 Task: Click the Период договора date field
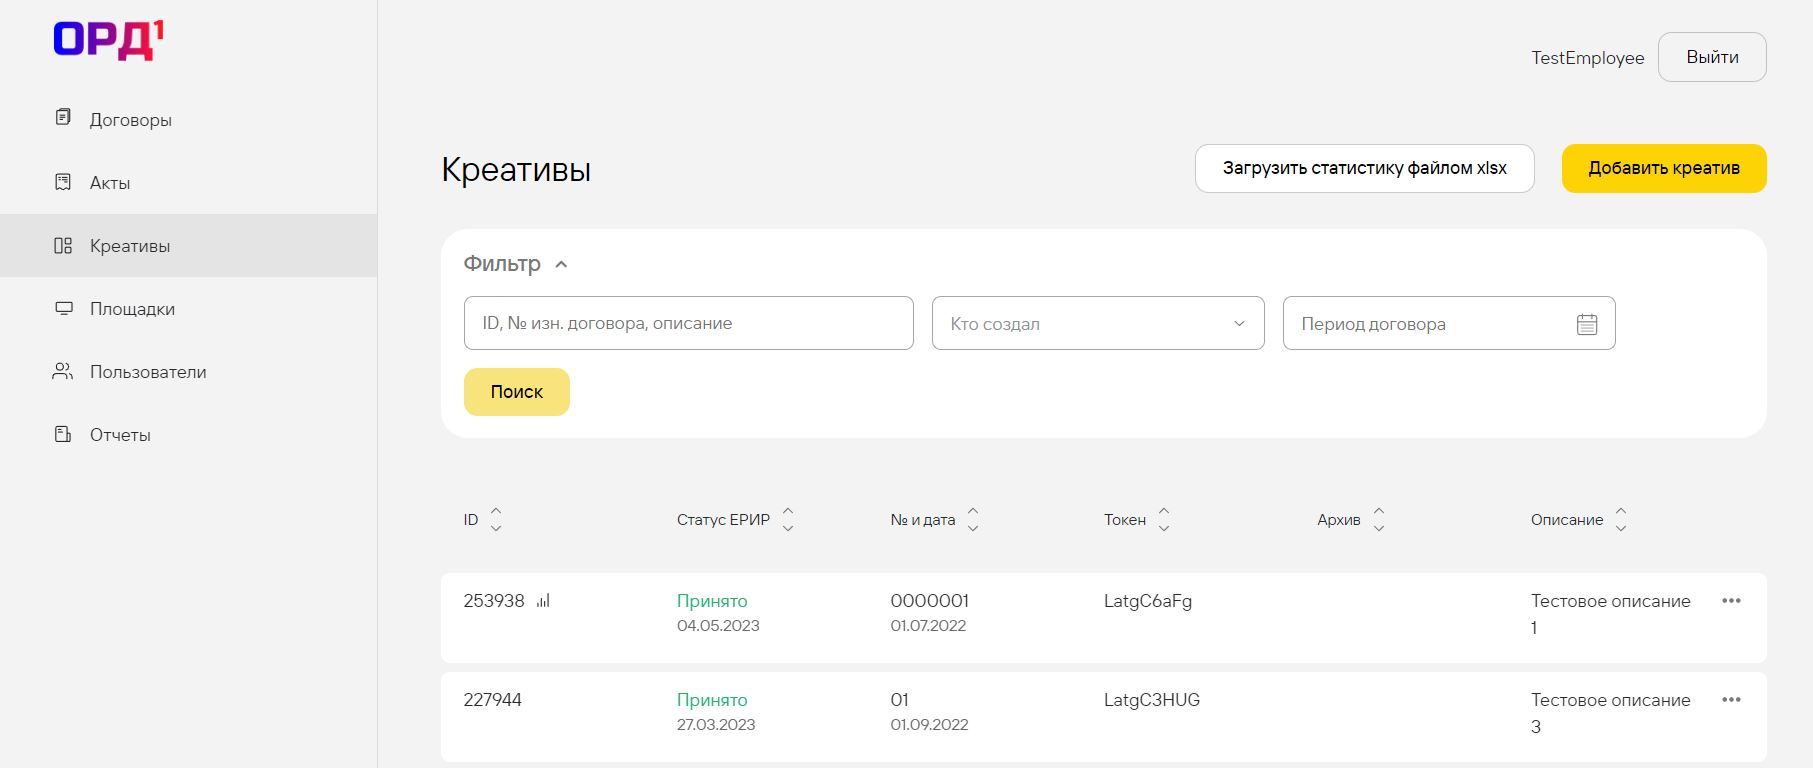pyautogui.click(x=1449, y=323)
